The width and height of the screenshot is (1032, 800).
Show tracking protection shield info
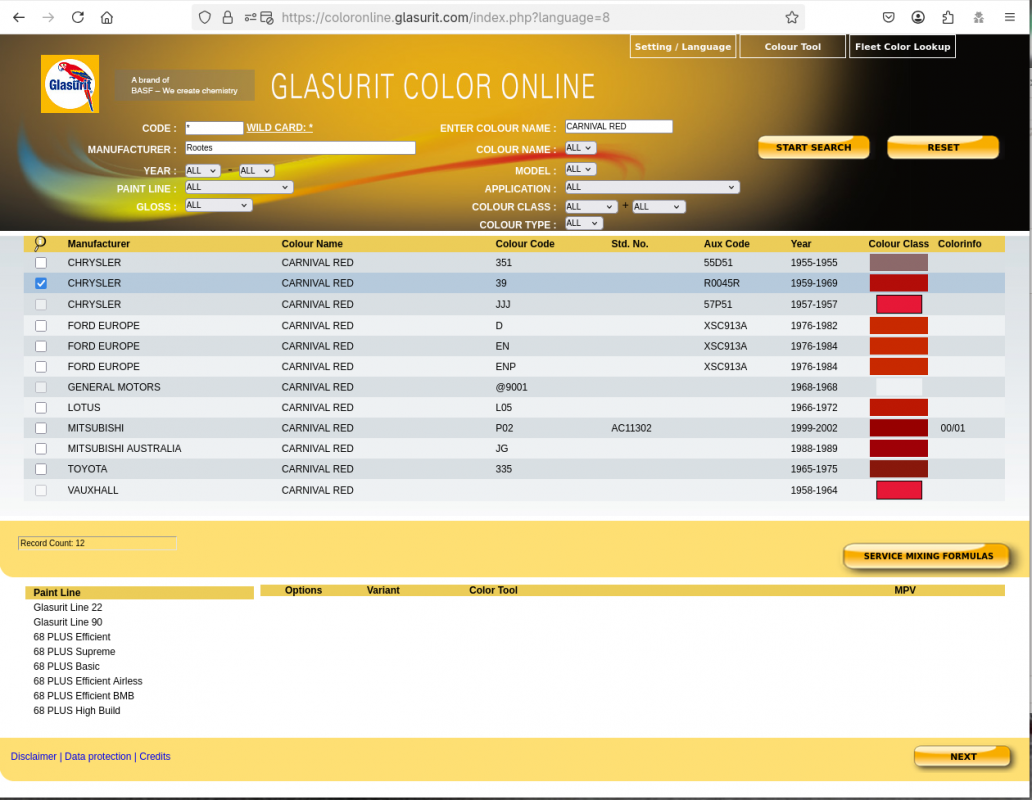[205, 18]
